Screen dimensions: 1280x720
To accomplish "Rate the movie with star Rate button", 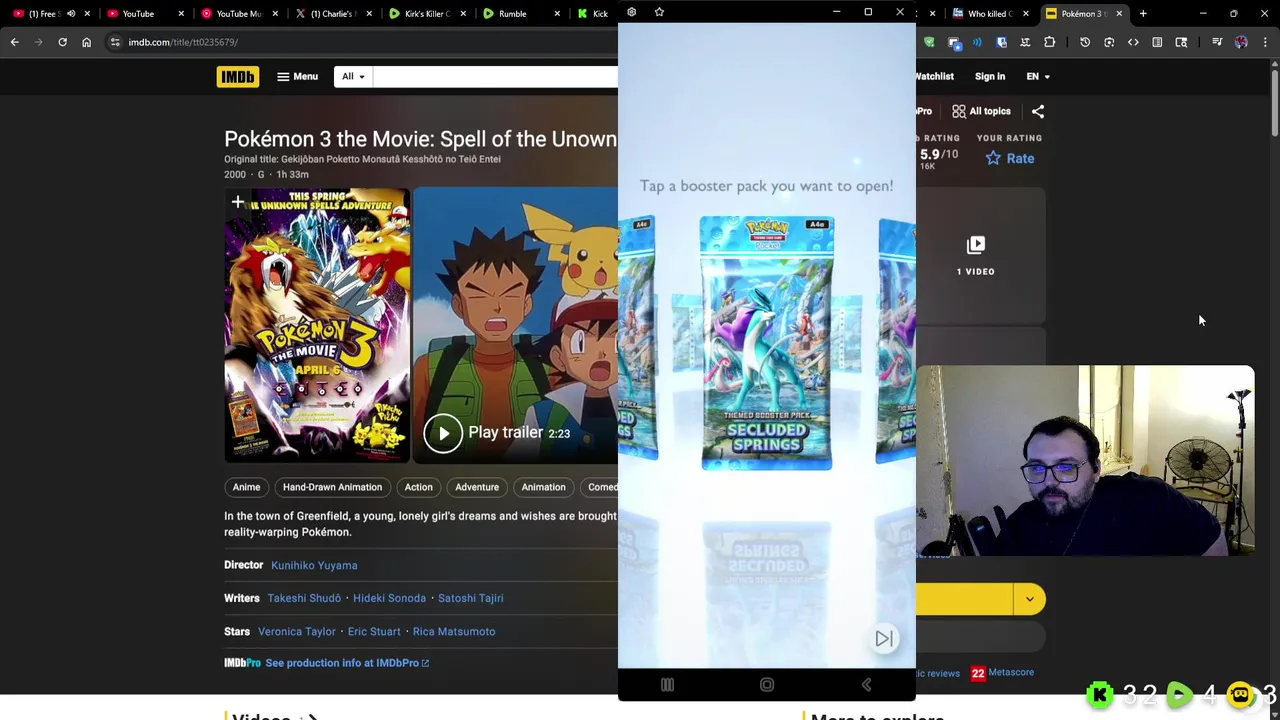I will [x=1010, y=158].
